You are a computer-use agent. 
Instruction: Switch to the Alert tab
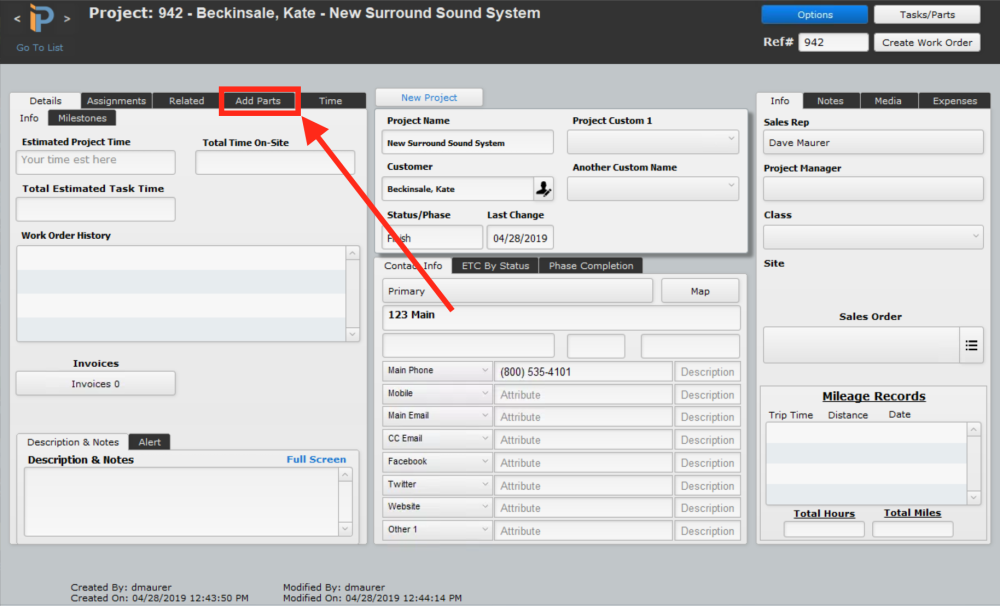tap(149, 442)
